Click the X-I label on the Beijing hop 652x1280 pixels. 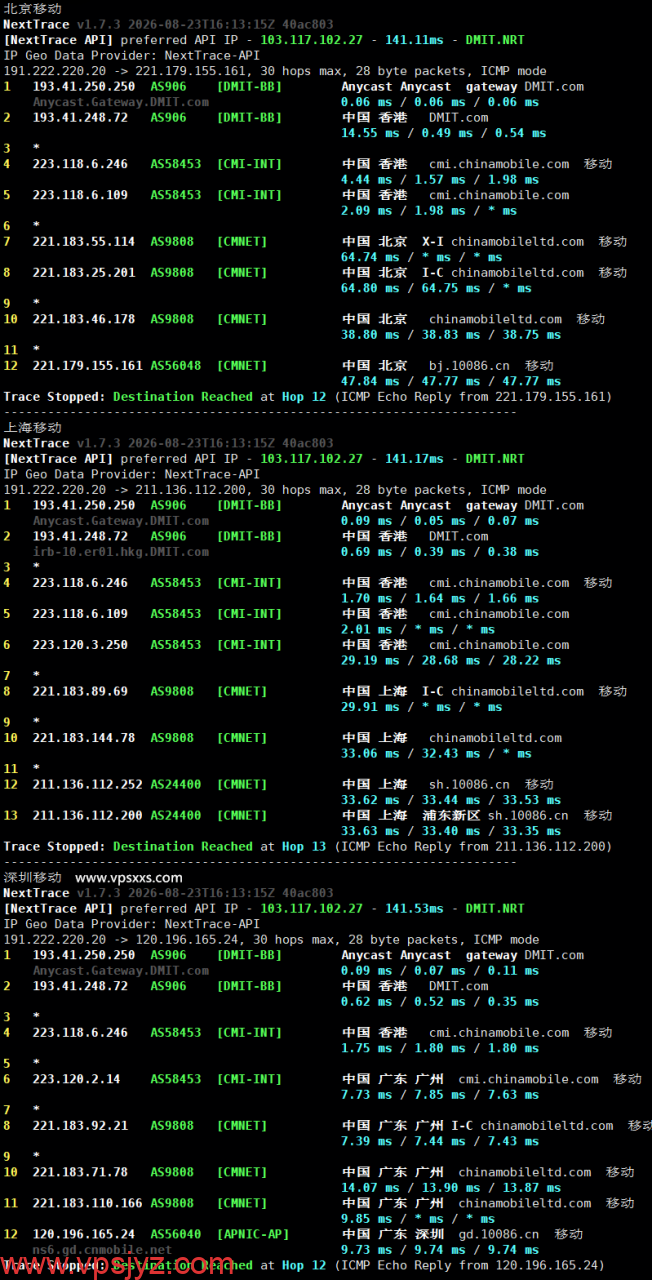pos(433,242)
